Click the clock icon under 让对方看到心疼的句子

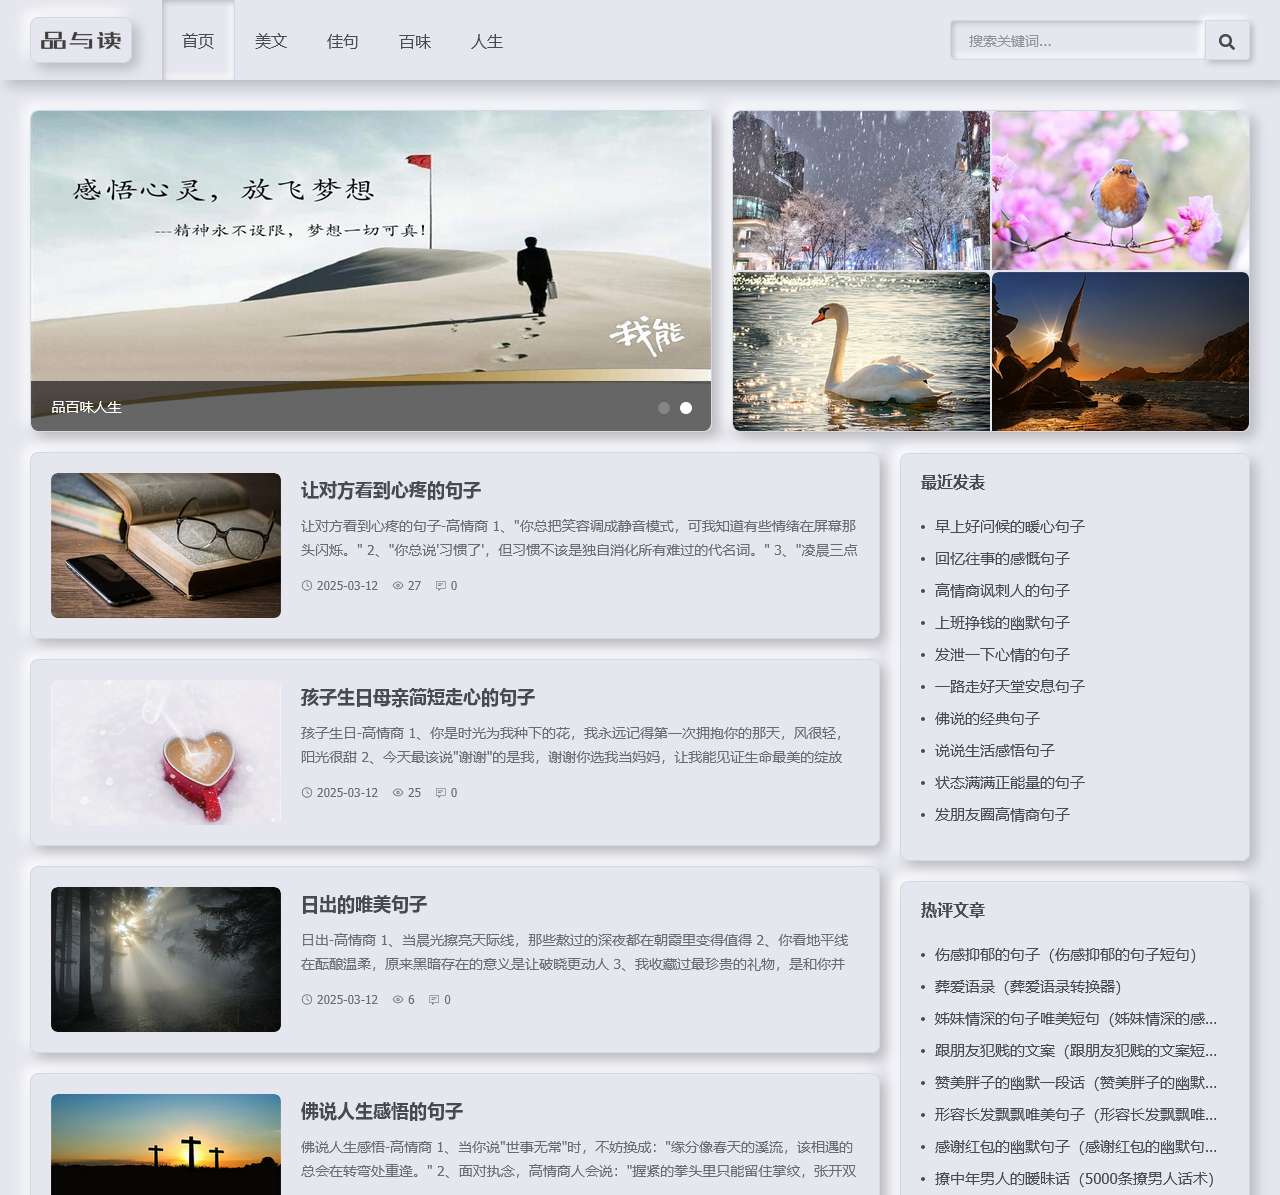pos(305,585)
